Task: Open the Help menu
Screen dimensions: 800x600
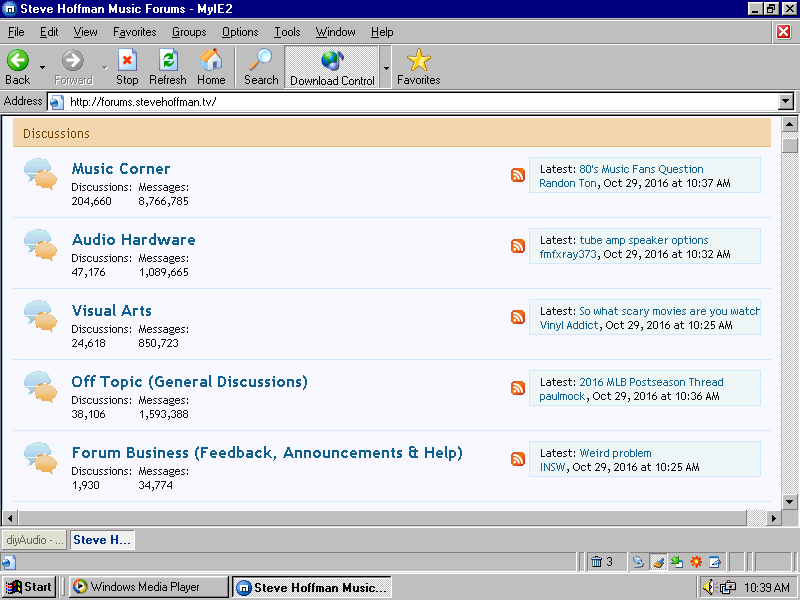Action: click(x=382, y=32)
